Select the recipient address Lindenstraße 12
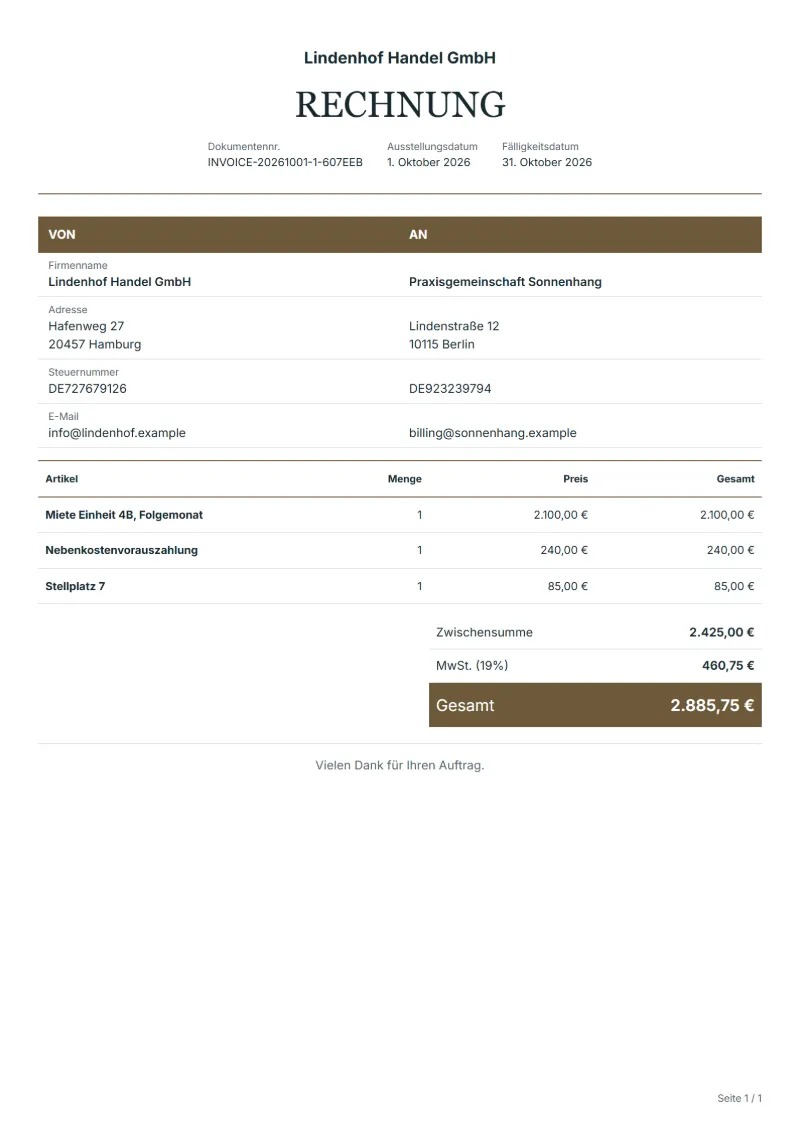The width and height of the screenshot is (800, 1131). click(x=454, y=326)
